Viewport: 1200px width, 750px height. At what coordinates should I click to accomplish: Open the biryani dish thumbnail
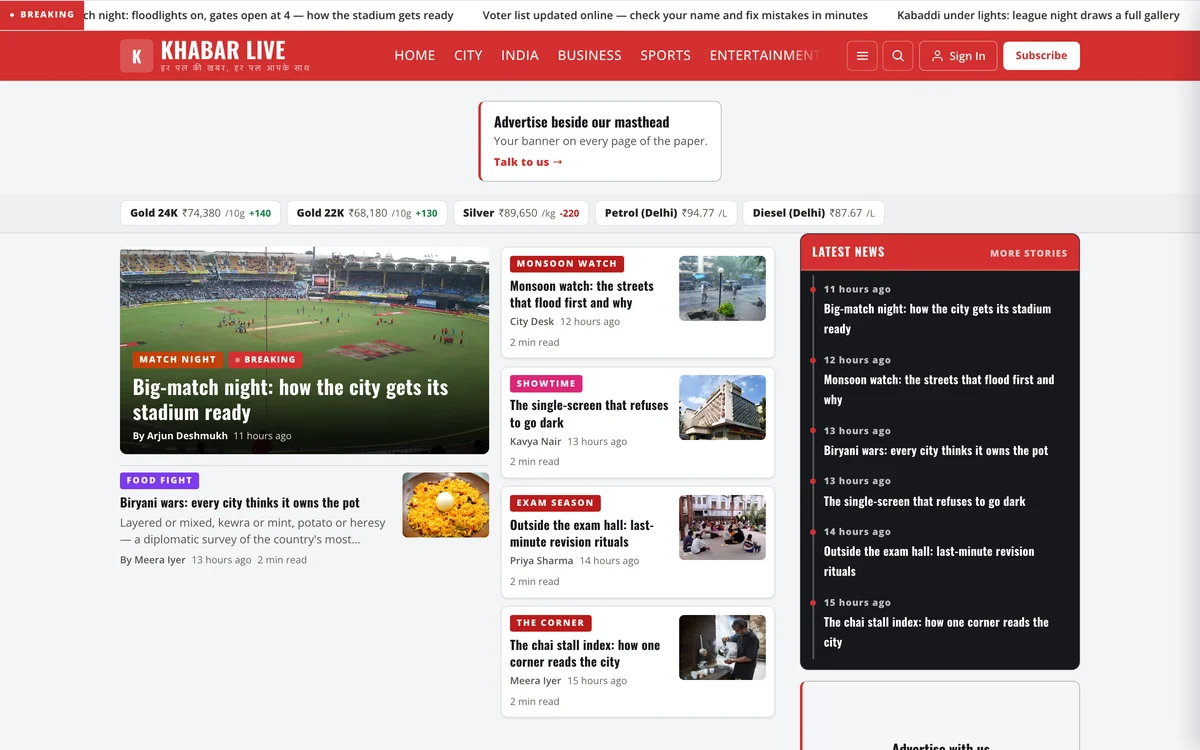coord(446,505)
